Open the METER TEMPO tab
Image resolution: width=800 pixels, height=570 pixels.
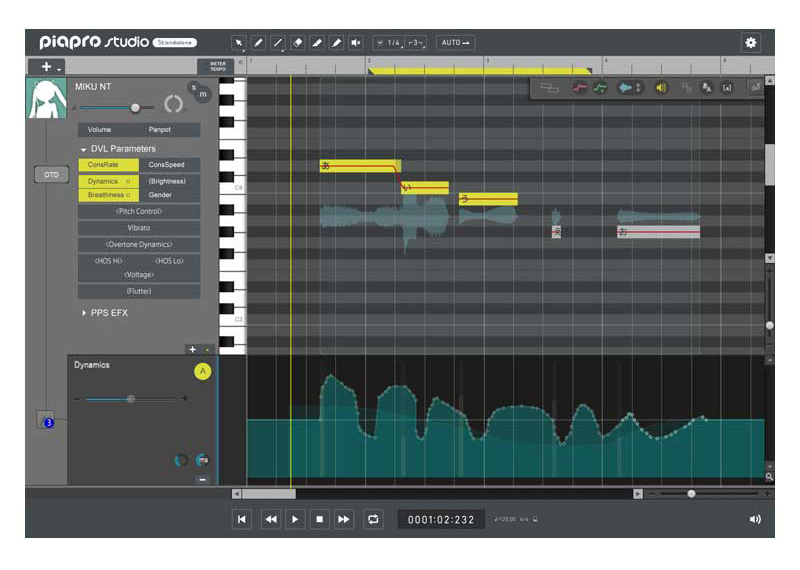coord(216,66)
